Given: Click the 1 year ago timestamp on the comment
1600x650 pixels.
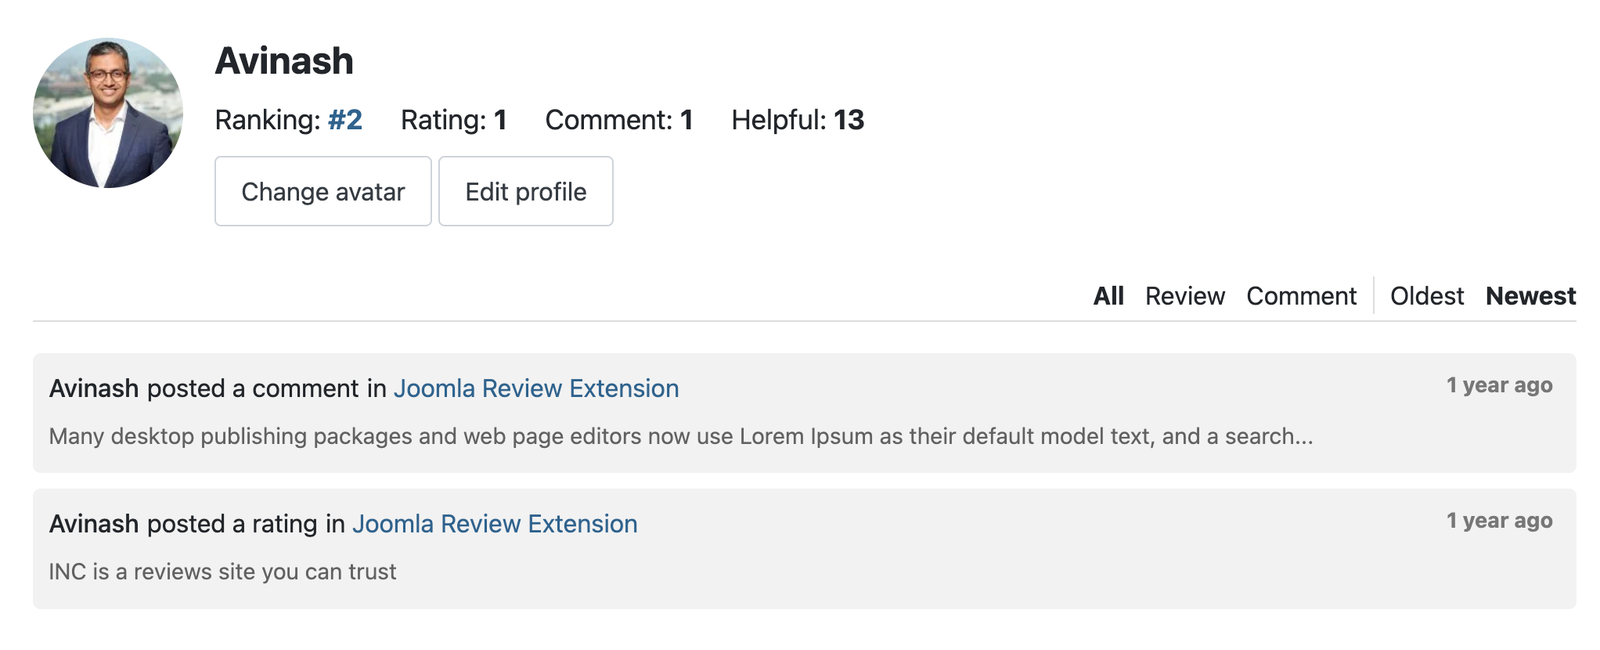Looking at the screenshot, I should pos(1499,384).
